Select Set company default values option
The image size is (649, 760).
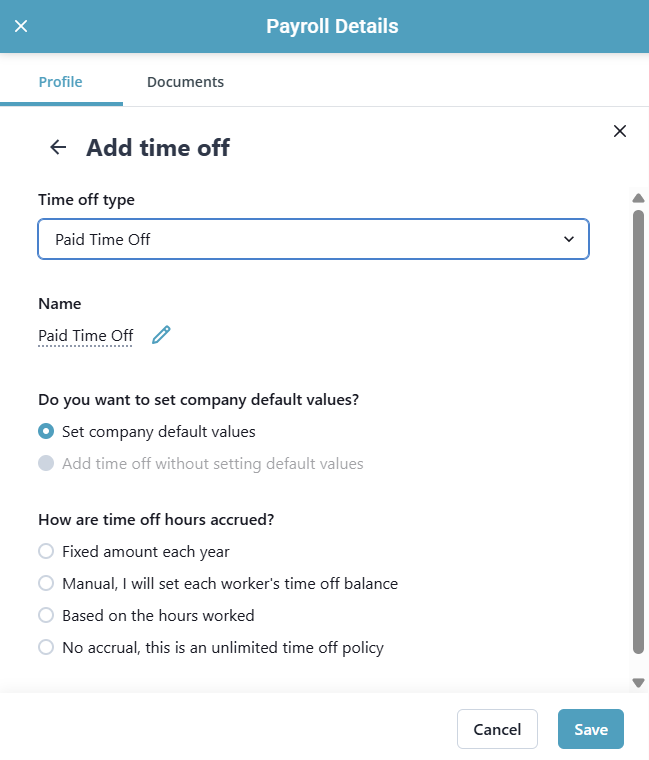point(46,432)
